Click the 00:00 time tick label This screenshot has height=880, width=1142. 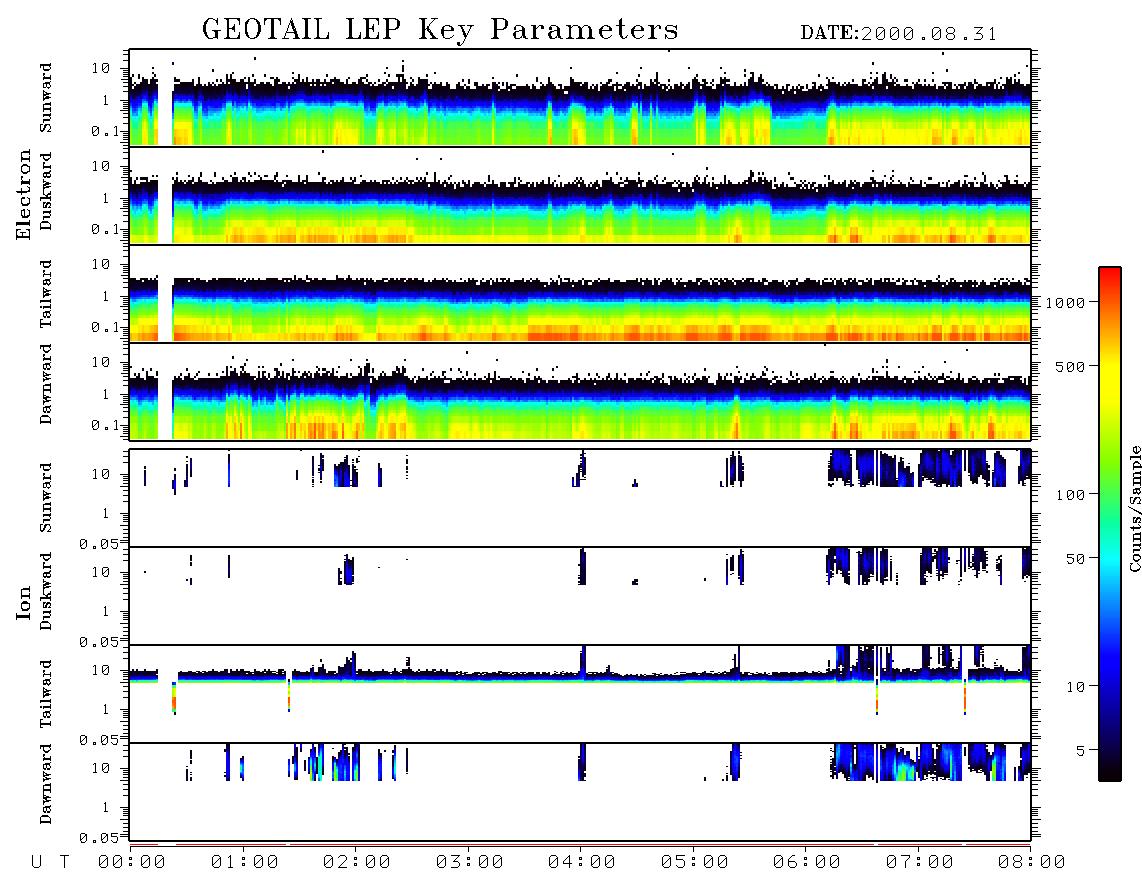[132, 862]
